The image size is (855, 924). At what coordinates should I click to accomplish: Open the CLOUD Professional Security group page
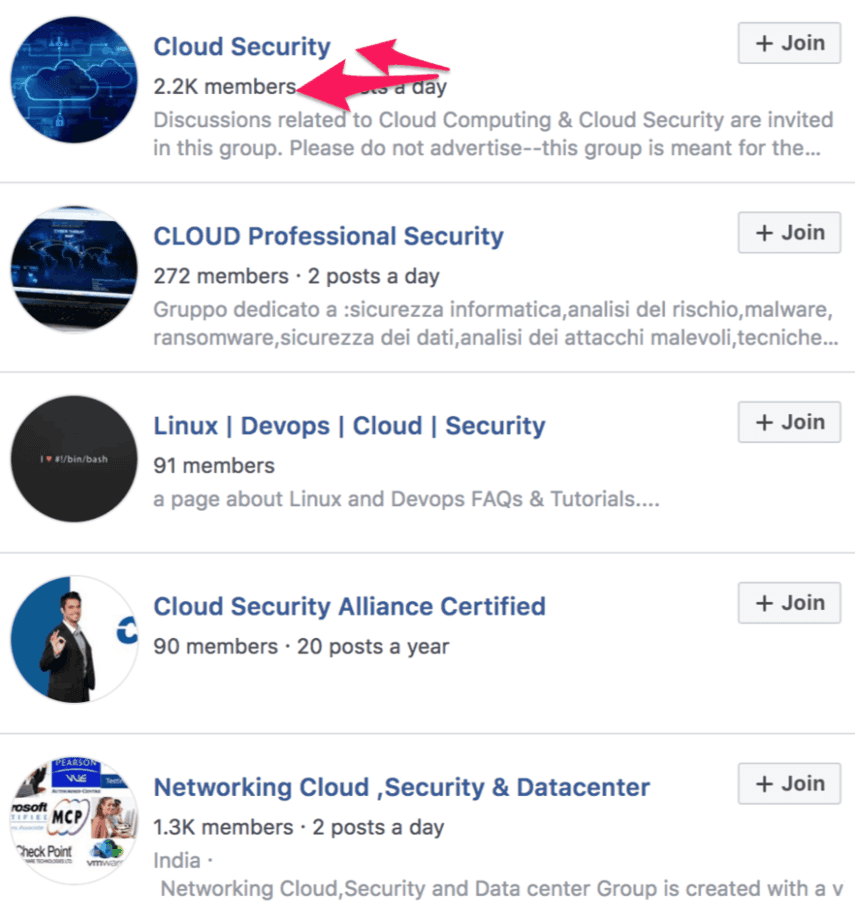[328, 236]
